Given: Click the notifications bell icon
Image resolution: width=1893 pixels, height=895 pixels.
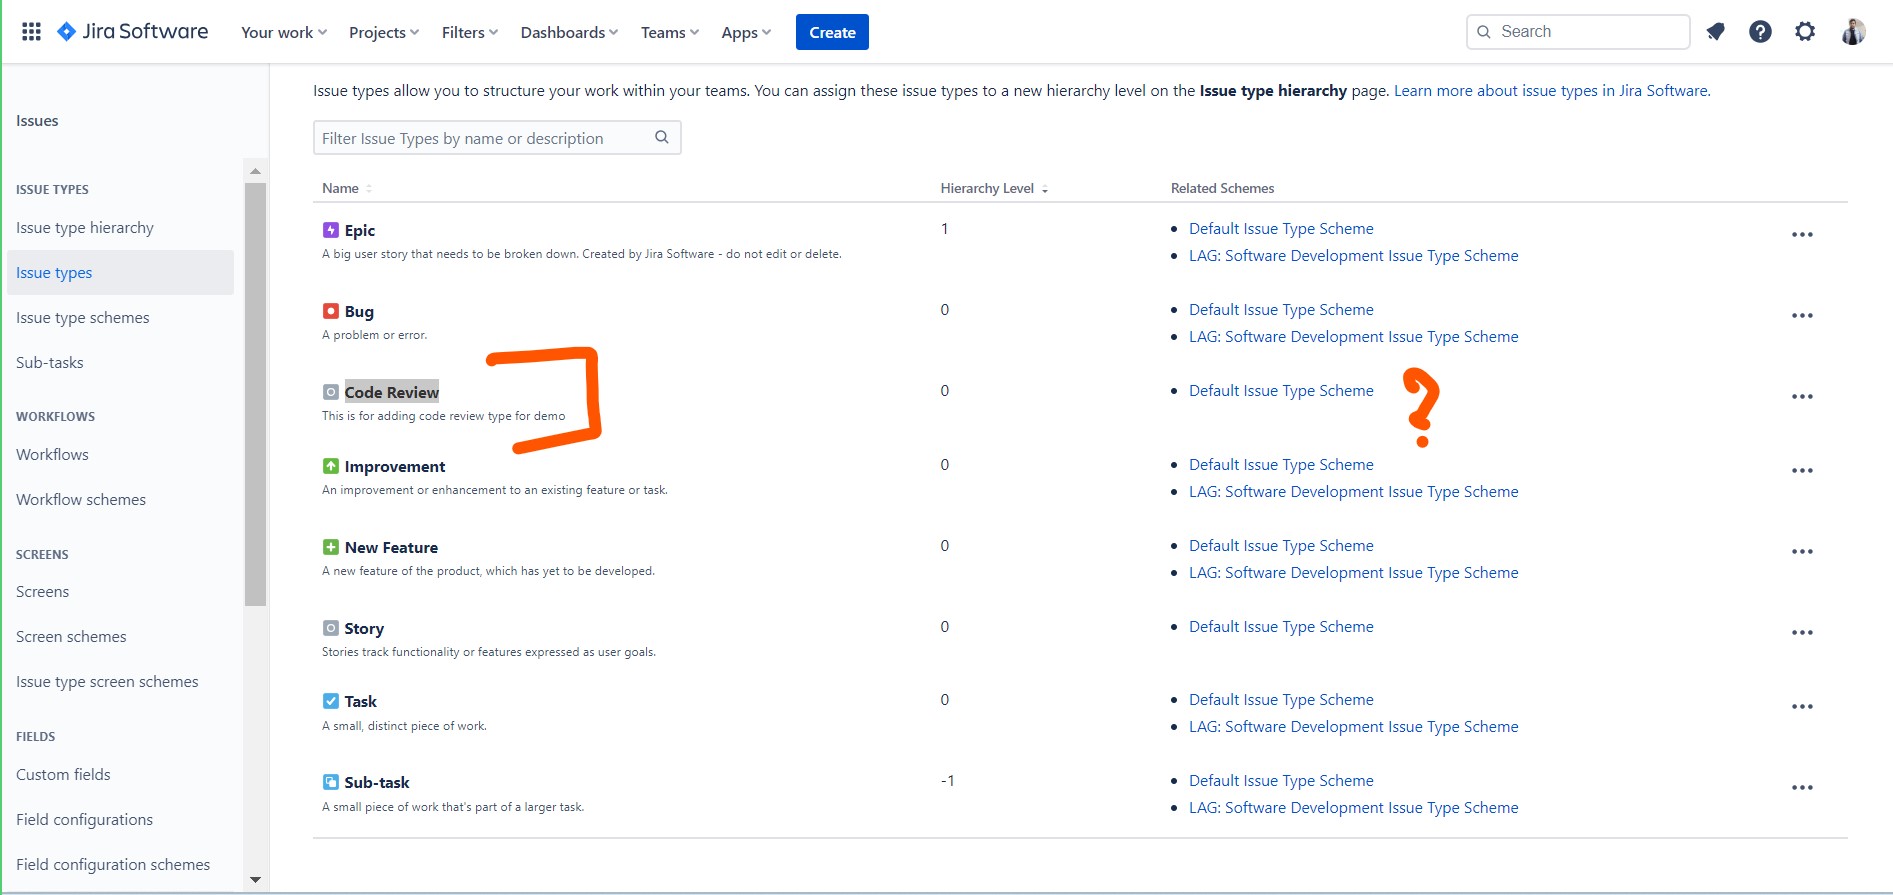Looking at the screenshot, I should coord(1715,32).
